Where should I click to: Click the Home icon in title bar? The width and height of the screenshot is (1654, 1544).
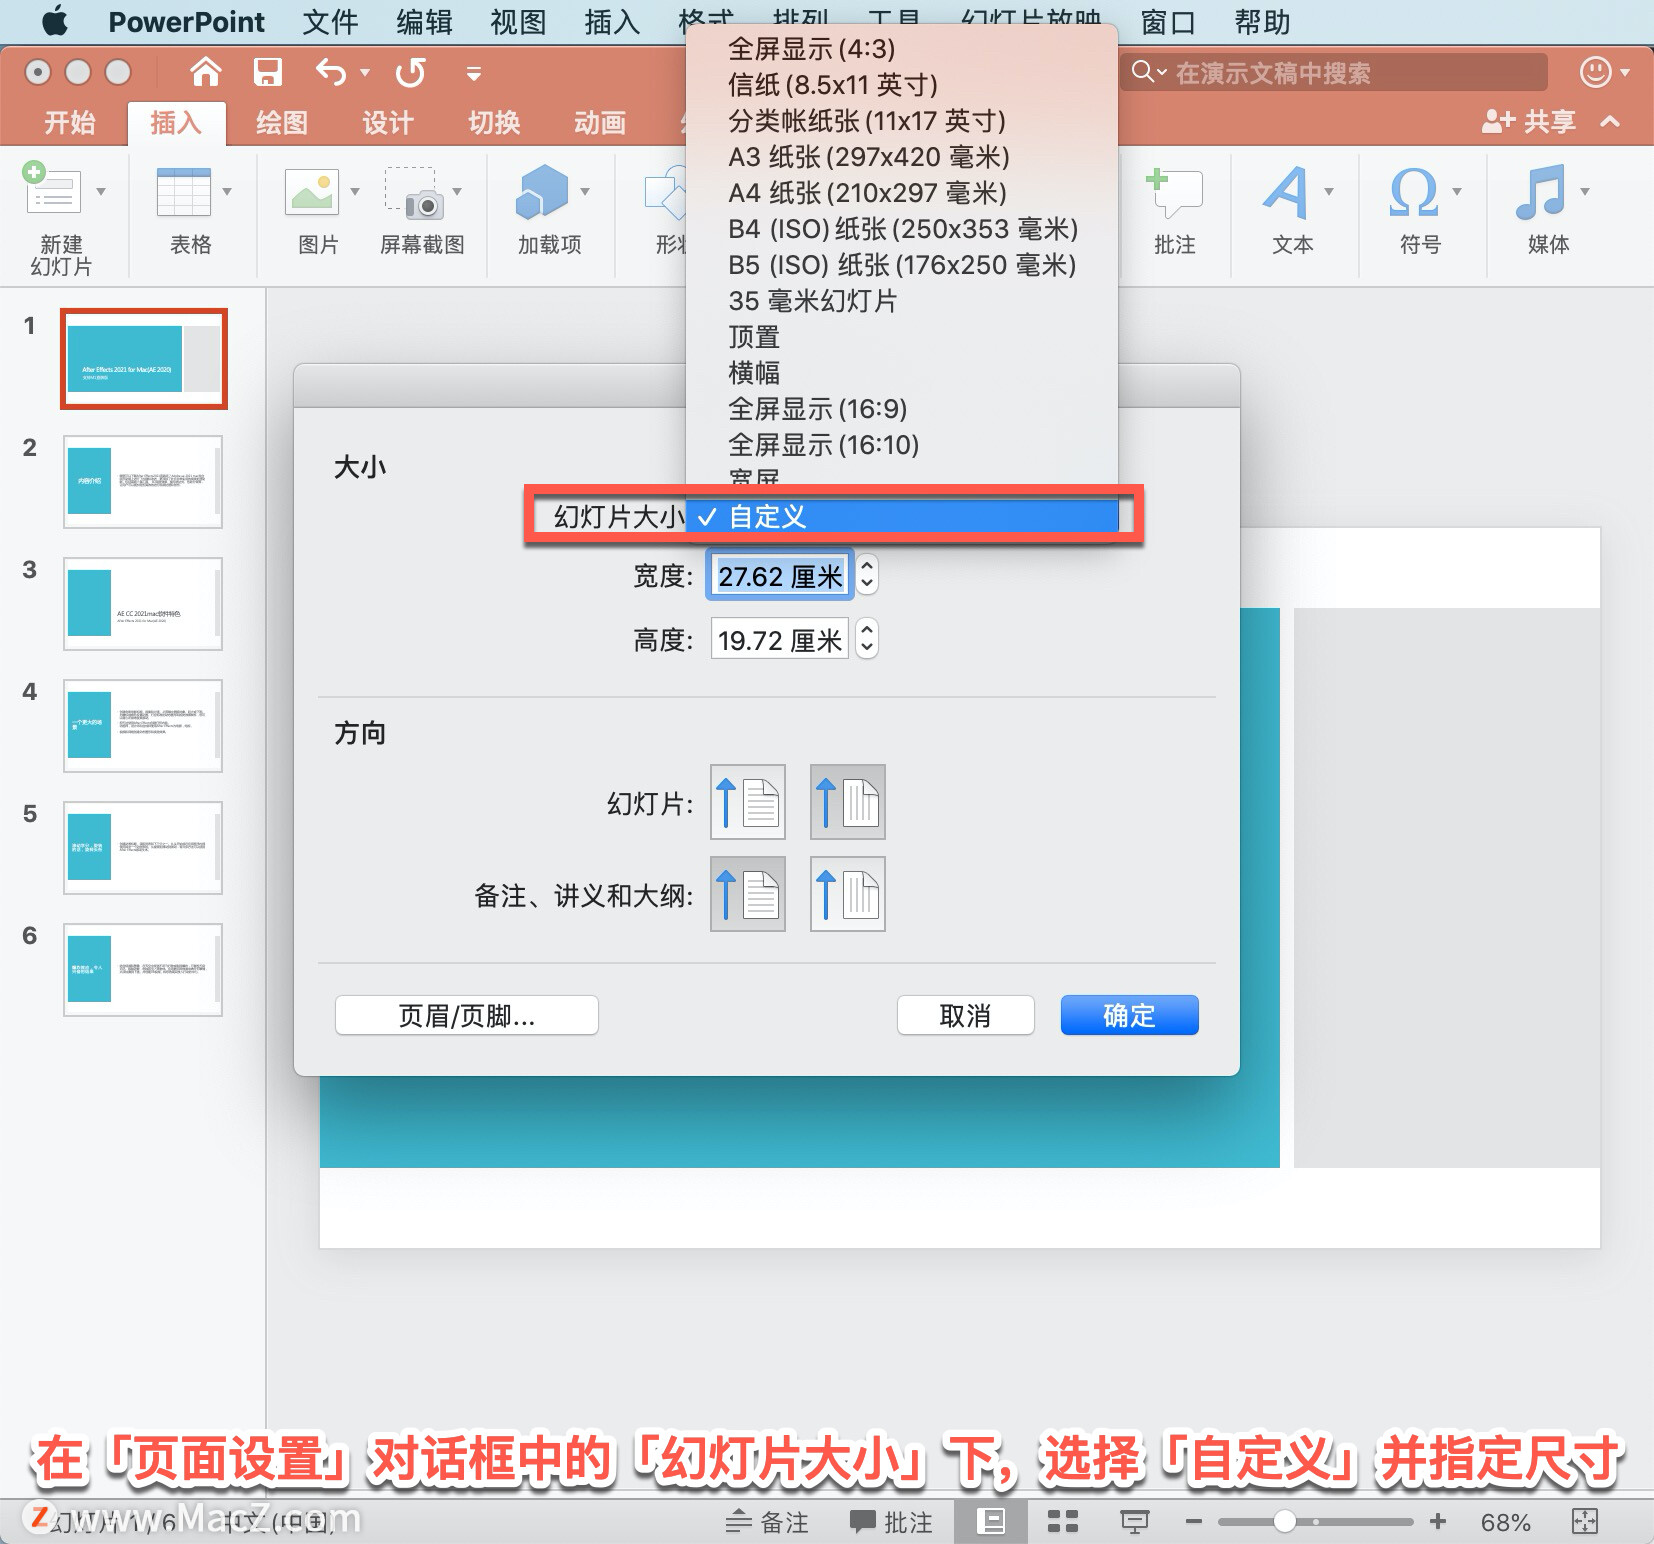click(x=206, y=72)
